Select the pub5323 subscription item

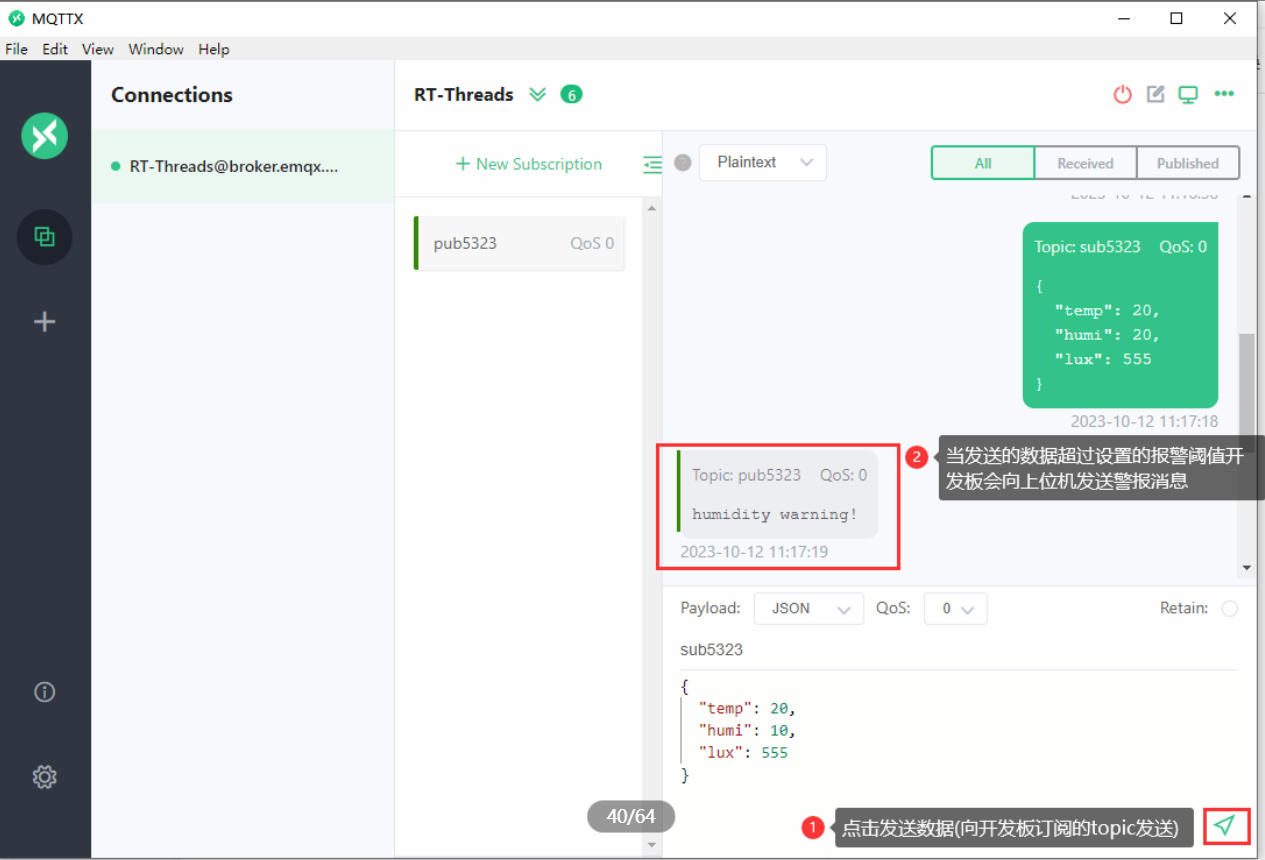click(x=519, y=243)
